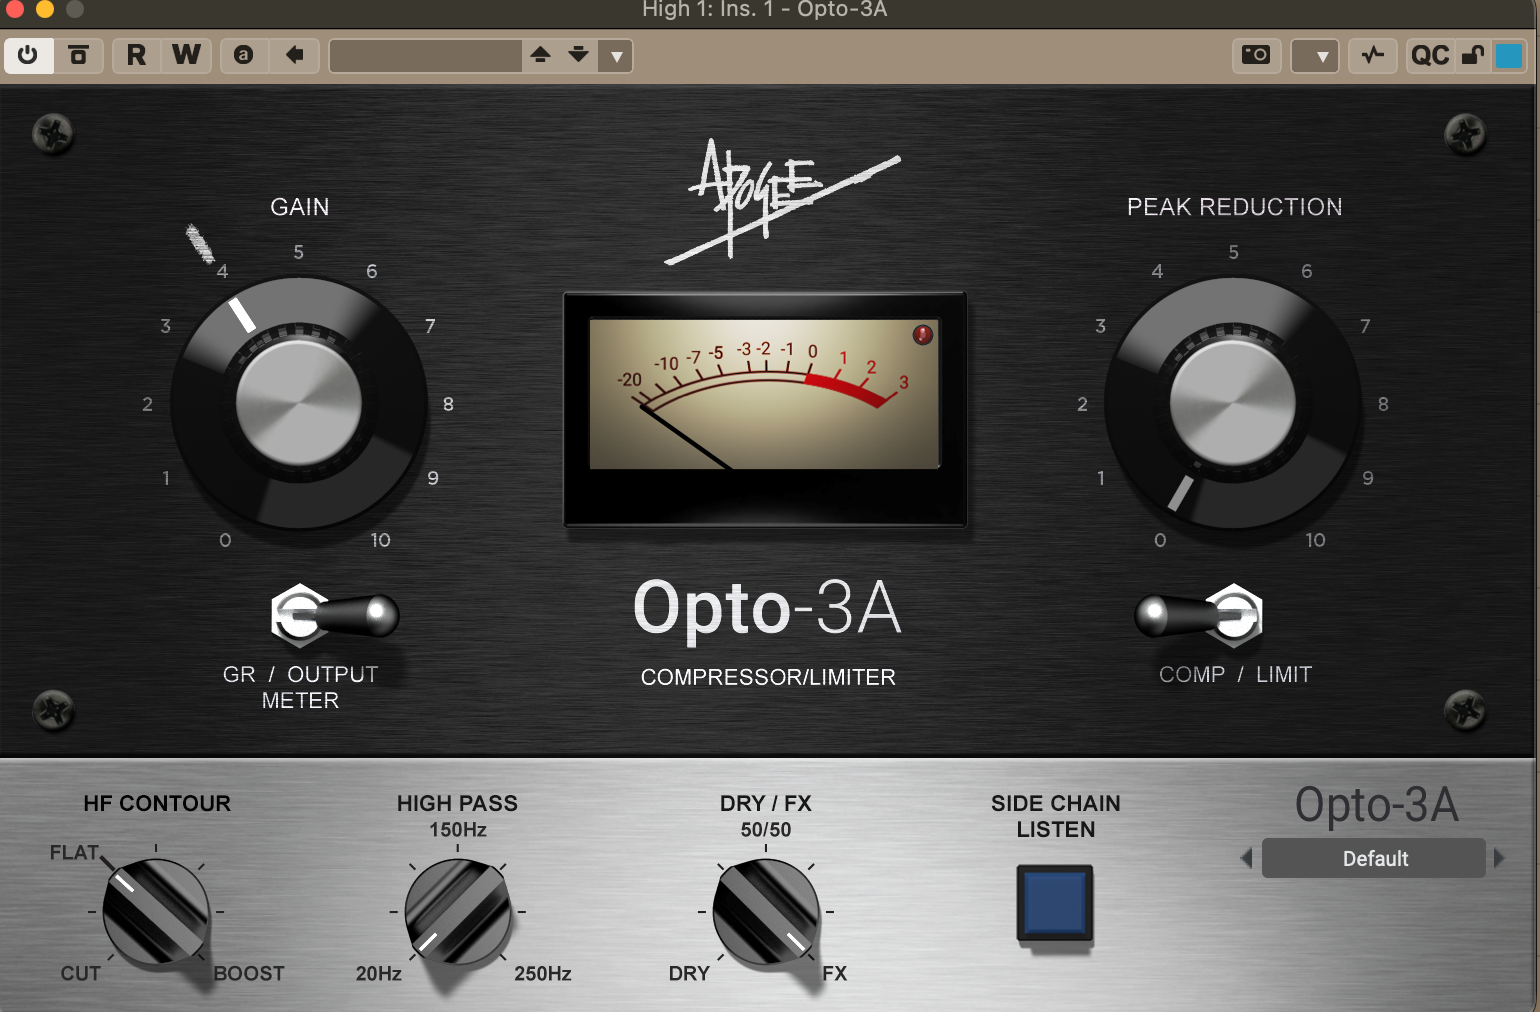1540x1012 pixels.
Task: Click the 50/50 dry/fx value
Action: point(766,830)
